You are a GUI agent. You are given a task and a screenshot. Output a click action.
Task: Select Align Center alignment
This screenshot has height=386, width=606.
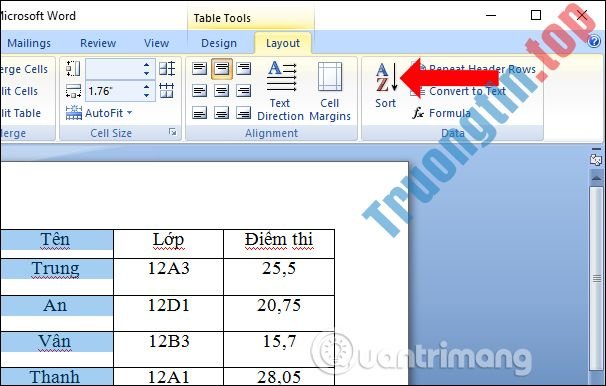221,91
